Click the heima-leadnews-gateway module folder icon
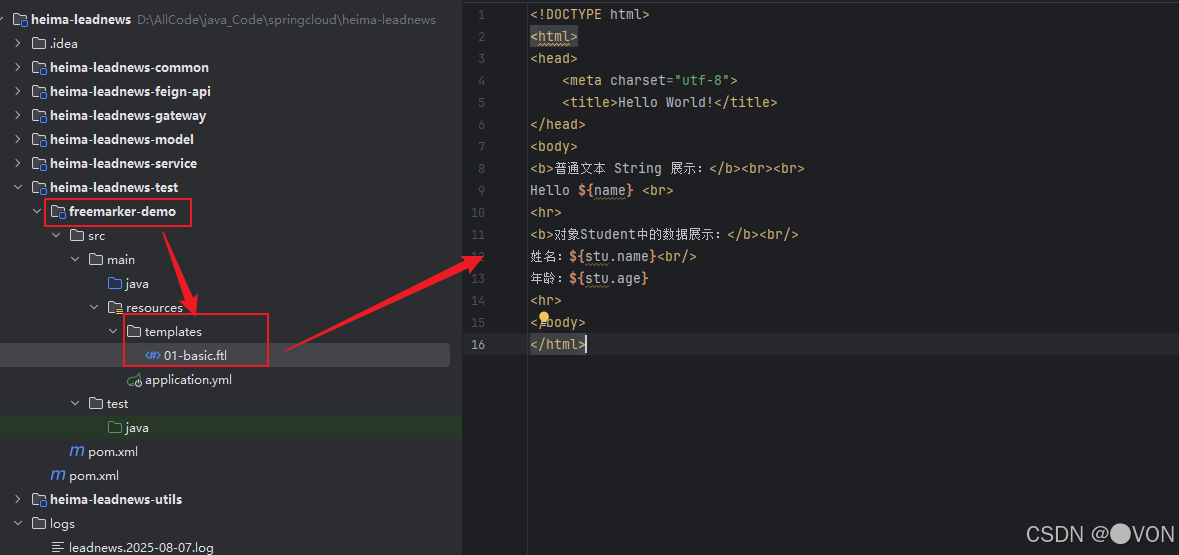This screenshot has width=1179, height=555. [x=39, y=116]
